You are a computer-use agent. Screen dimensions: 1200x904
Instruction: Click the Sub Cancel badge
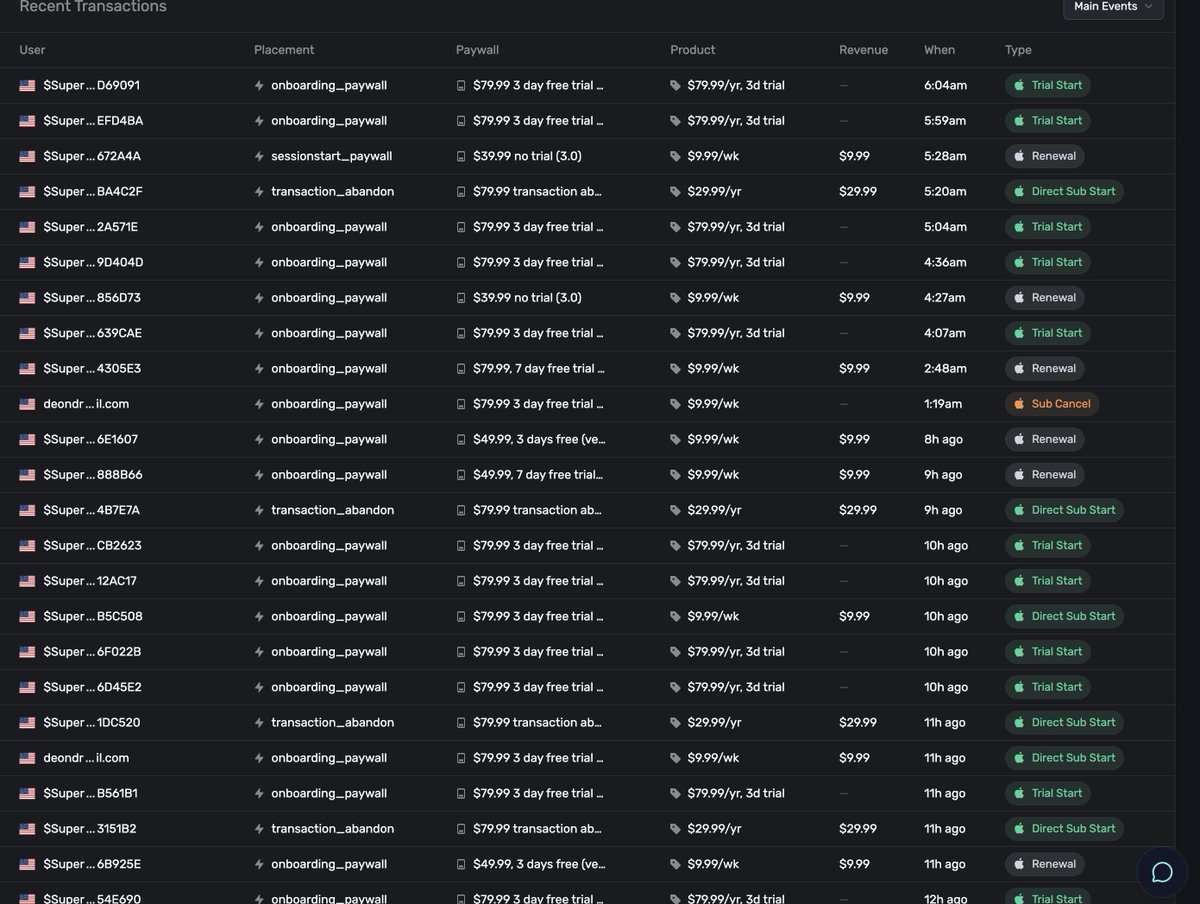coord(1052,404)
